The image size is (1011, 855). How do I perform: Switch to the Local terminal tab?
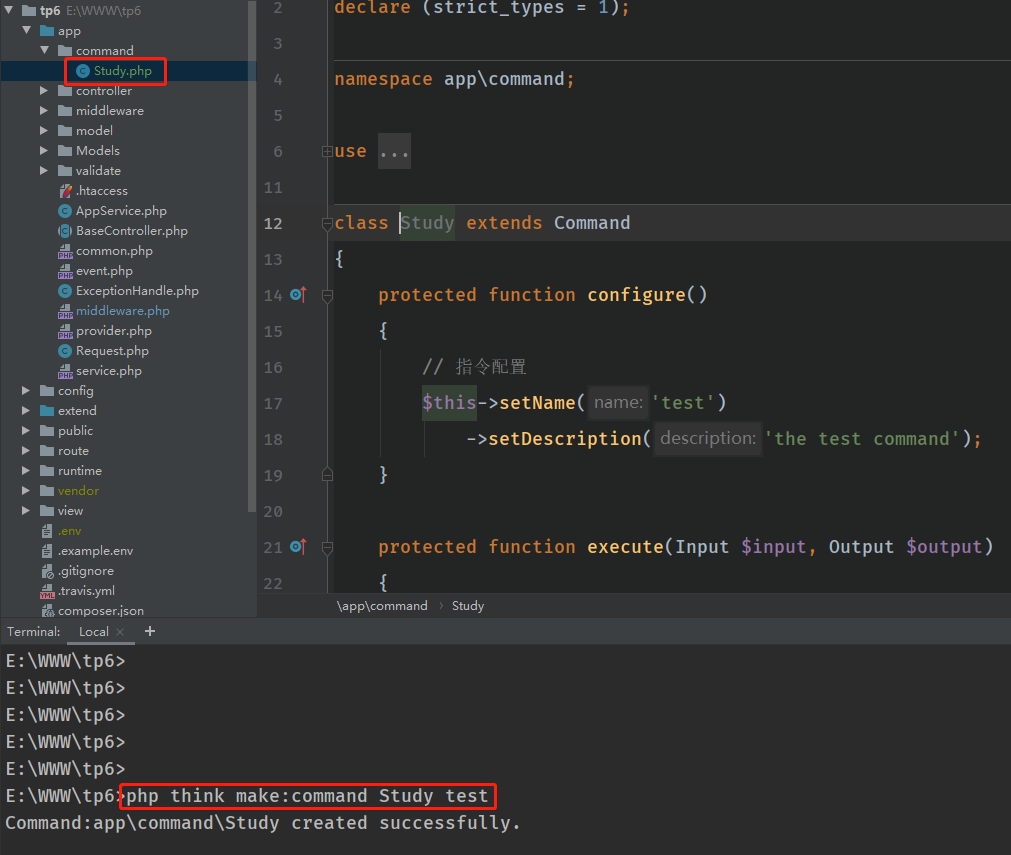[93, 632]
